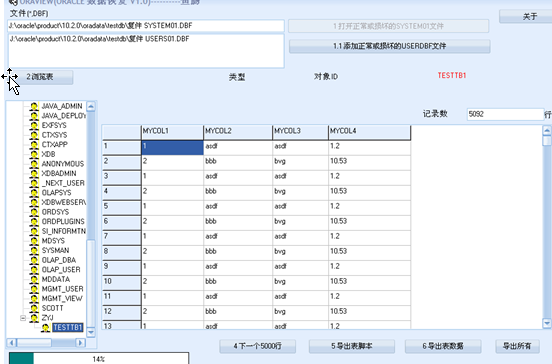Click the 导出所有 button

517,346
